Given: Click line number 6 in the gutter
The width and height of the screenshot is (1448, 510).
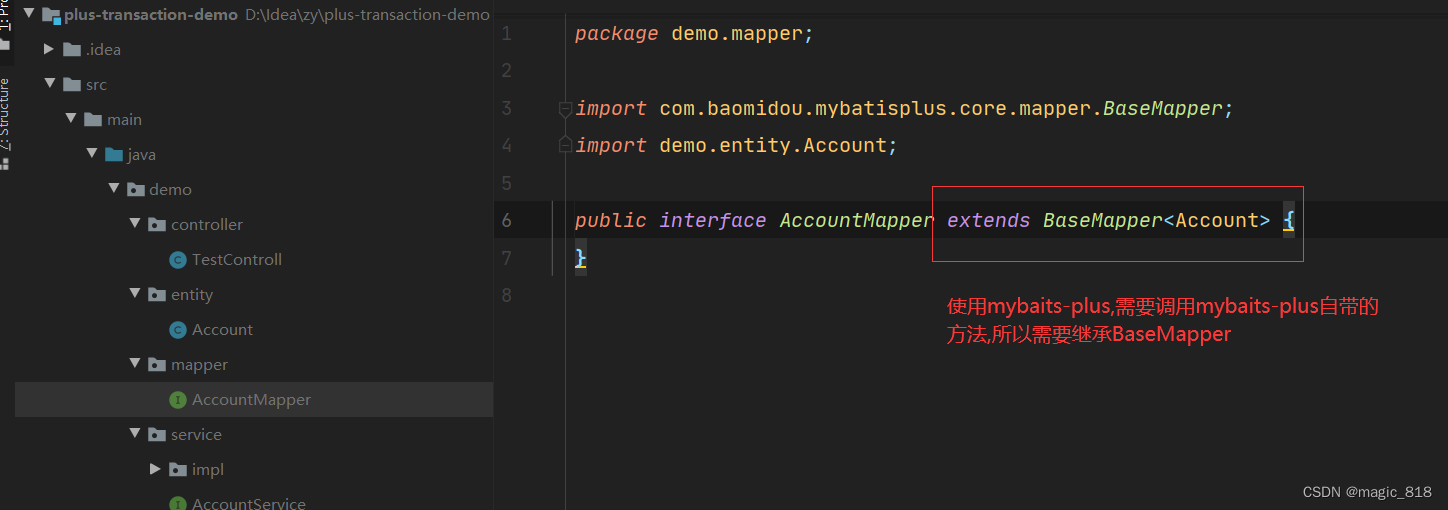Looking at the screenshot, I should pyautogui.click(x=507, y=220).
